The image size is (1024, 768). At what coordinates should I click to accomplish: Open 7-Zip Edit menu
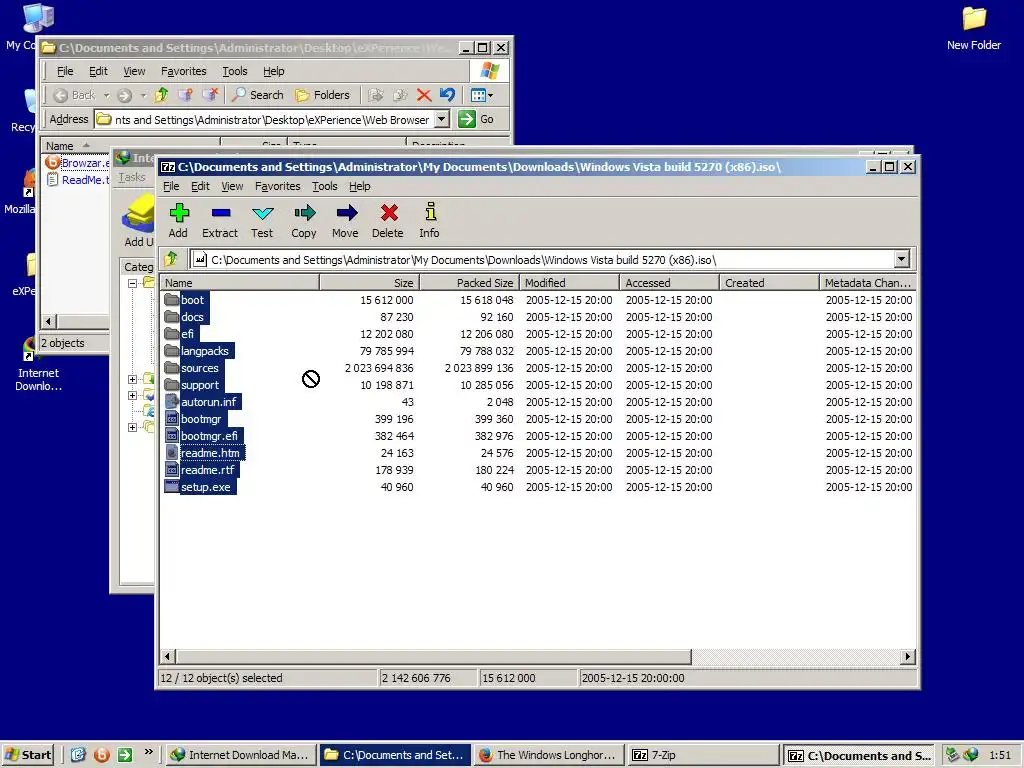tap(200, 186)
